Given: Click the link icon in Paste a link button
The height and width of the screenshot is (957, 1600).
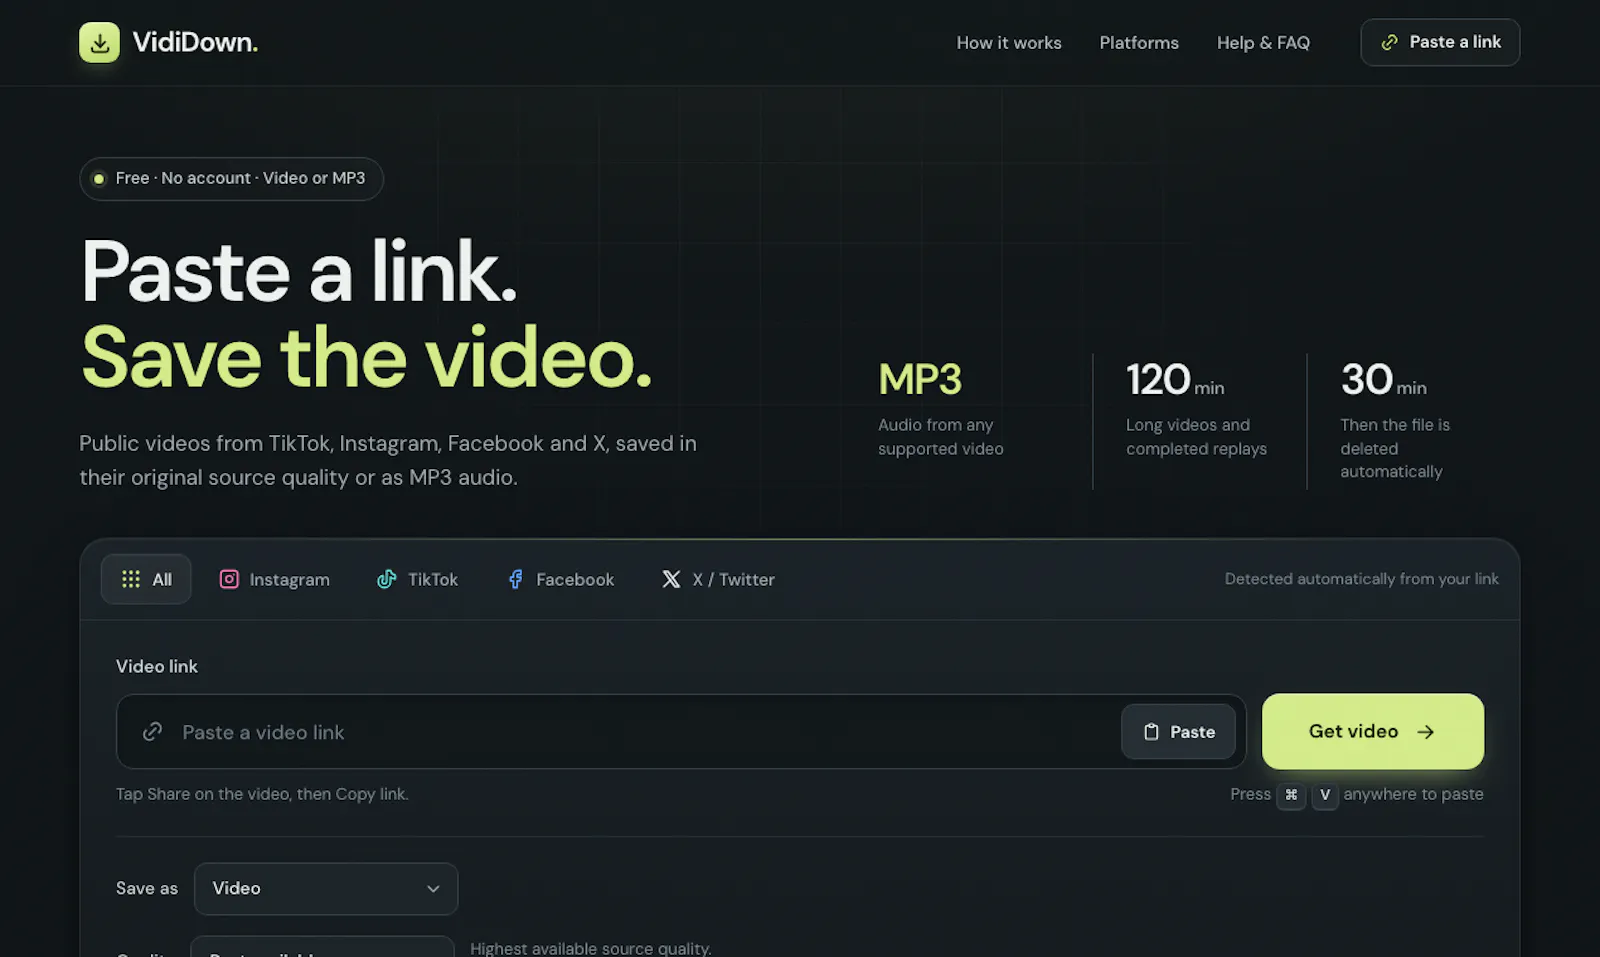Looking at the screenshot, I should click(1389, 42).
